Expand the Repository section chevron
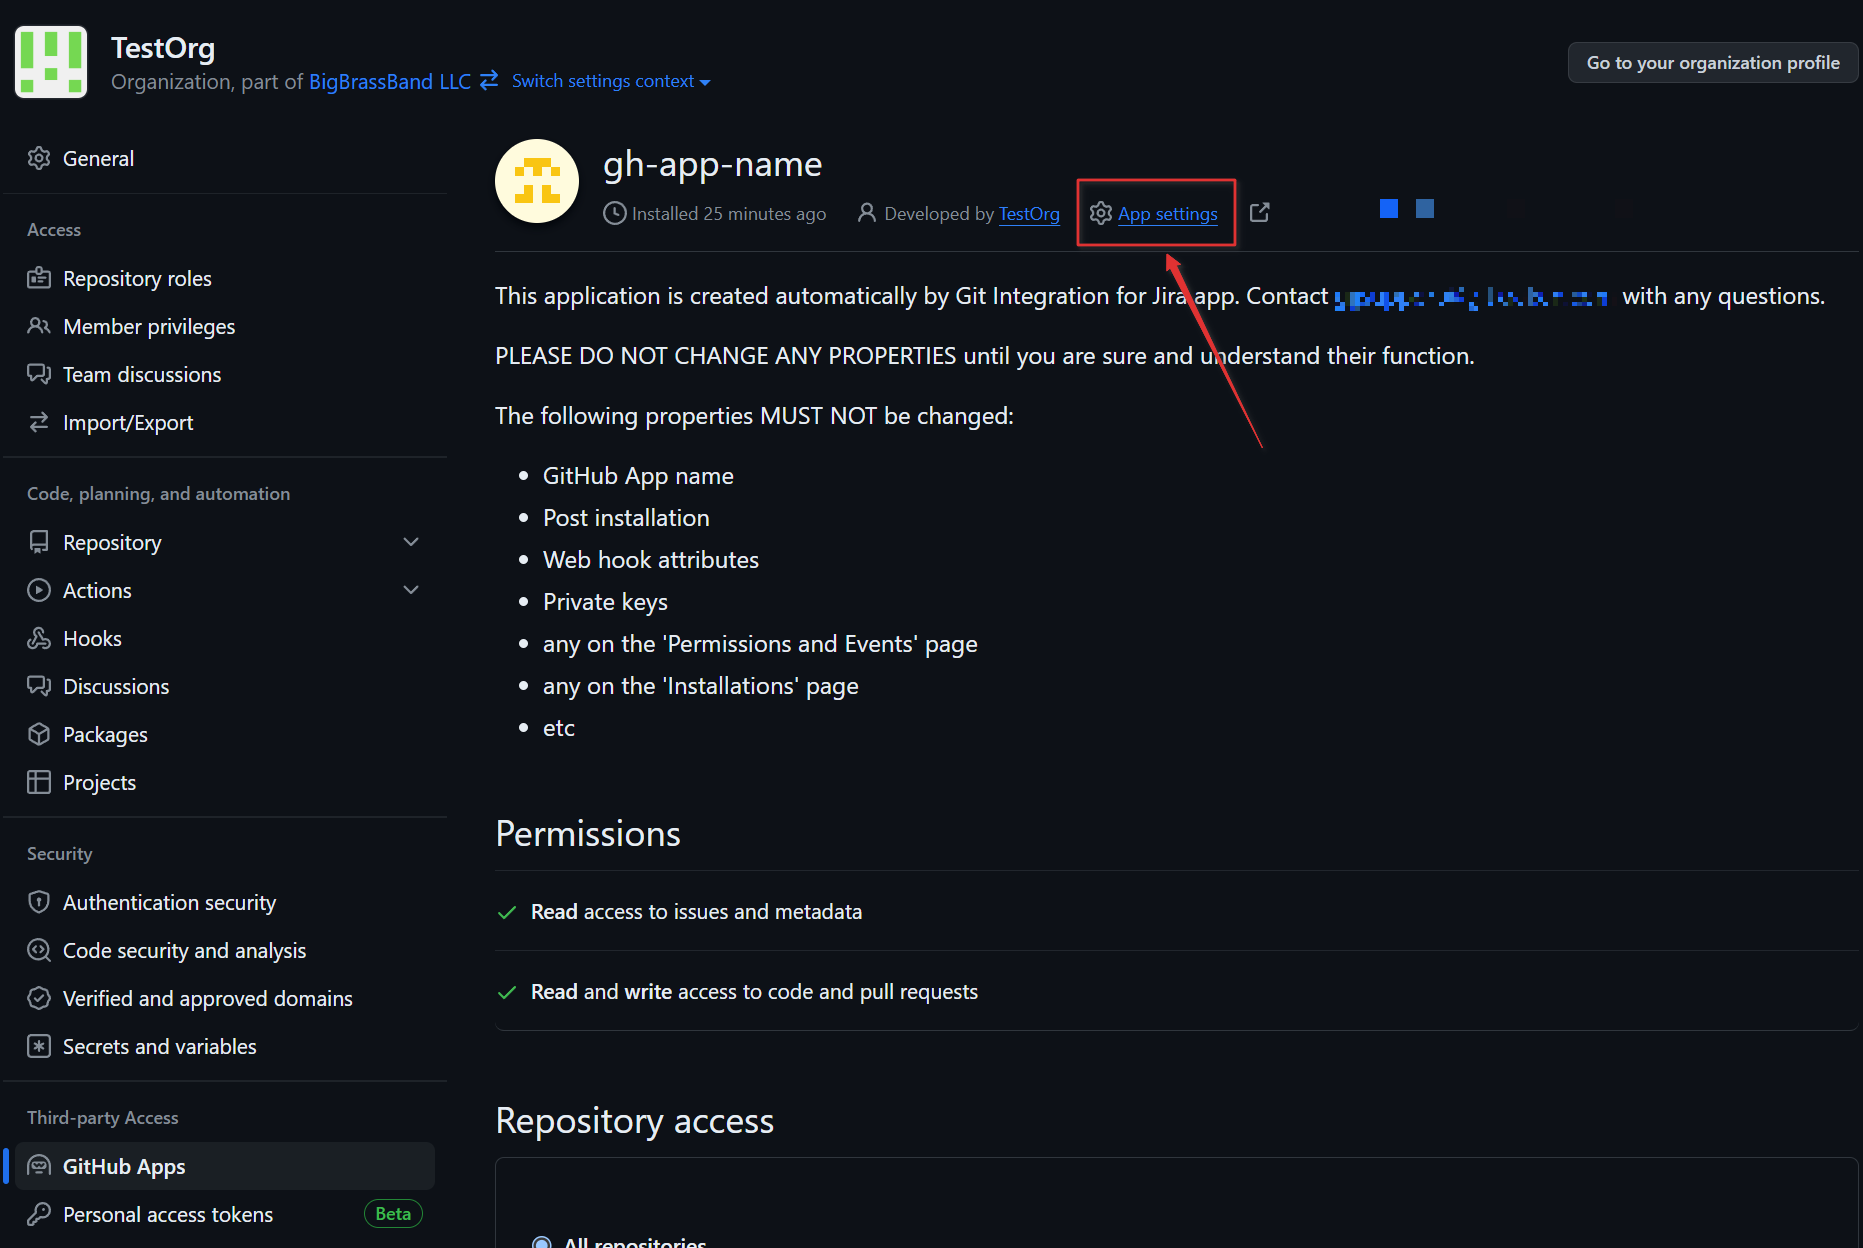1863x1248 pixels. click(411, 542)
